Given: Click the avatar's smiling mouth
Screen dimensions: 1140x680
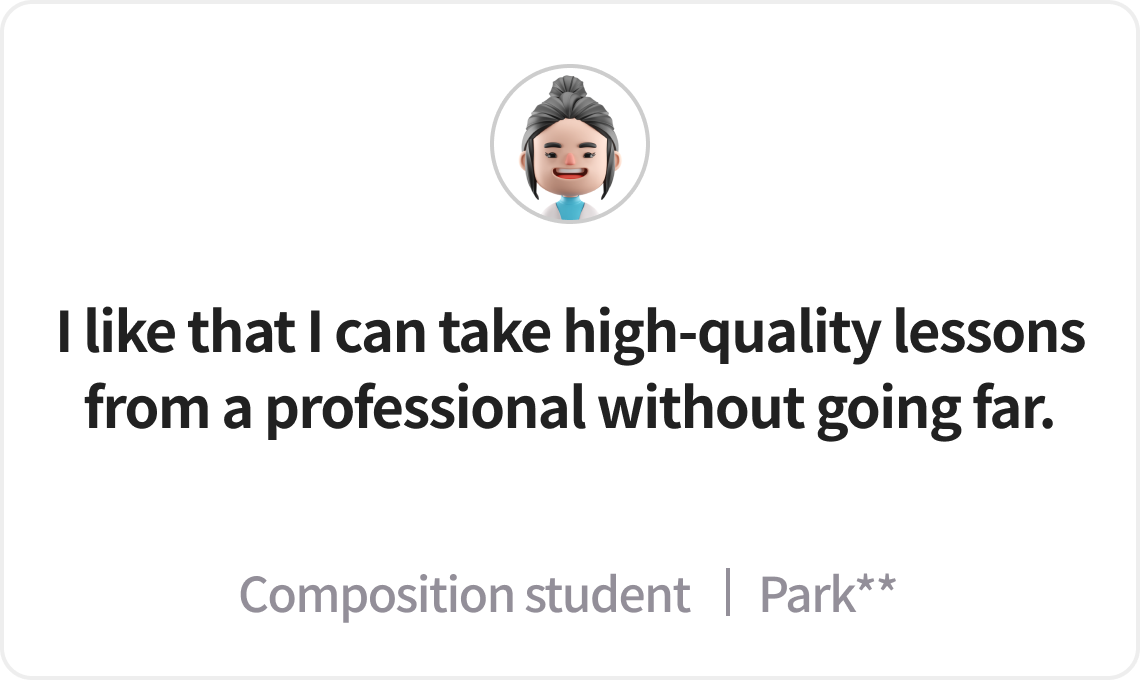Looking at the screenshot, I should click(x=569, y=173).
